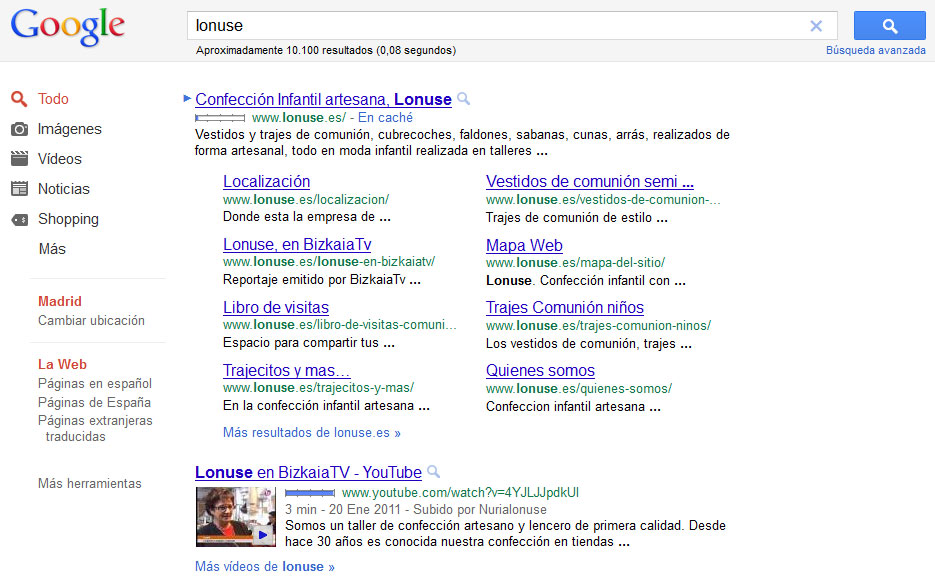Switch to Vídeos results
The width and height of the screenshot is (935, 581).
pos(60,159)
